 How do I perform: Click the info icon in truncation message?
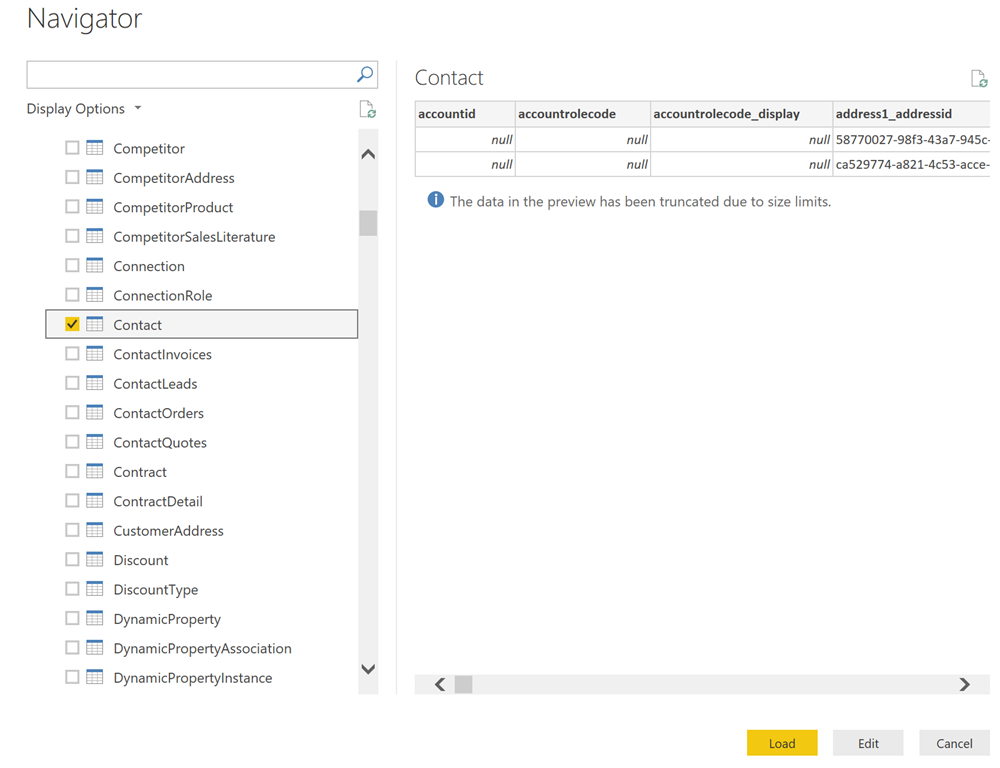435,201
